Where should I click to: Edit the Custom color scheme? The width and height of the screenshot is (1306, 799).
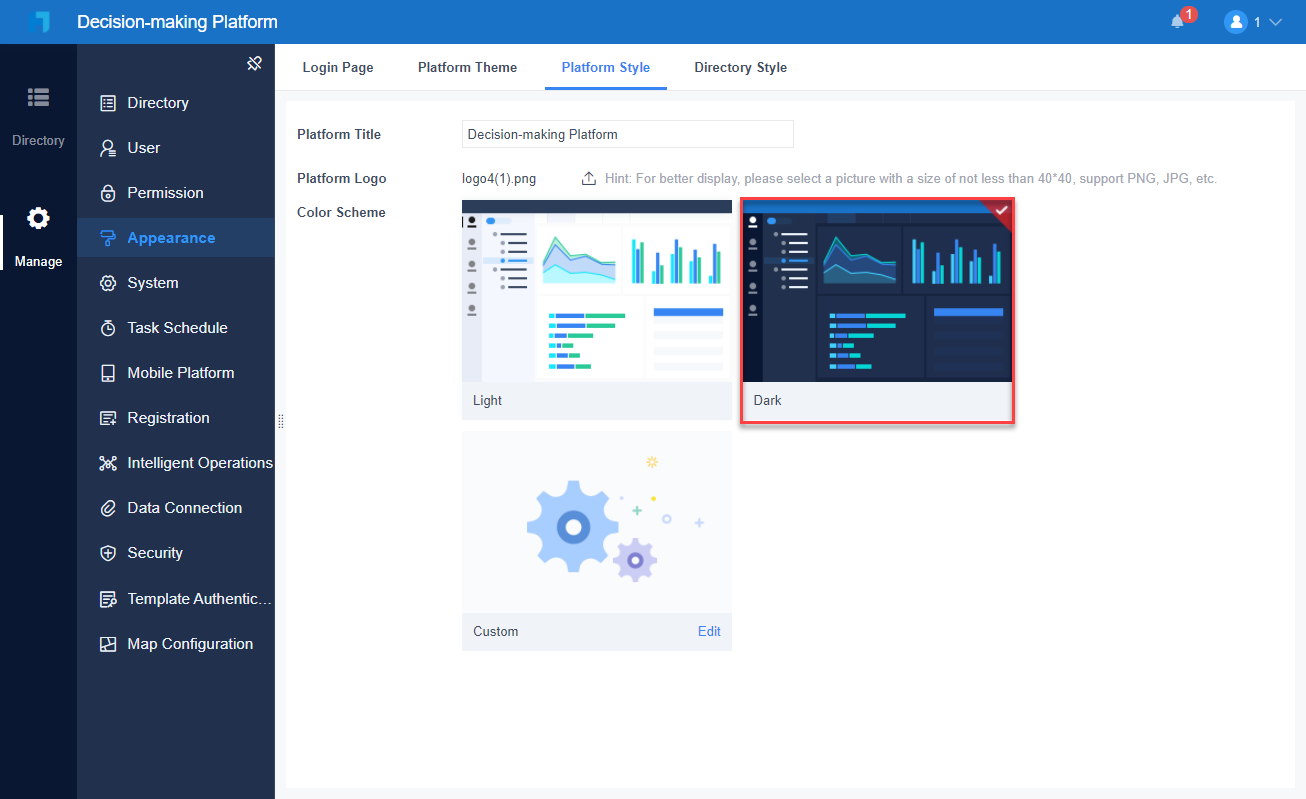[x=709, y=631]
